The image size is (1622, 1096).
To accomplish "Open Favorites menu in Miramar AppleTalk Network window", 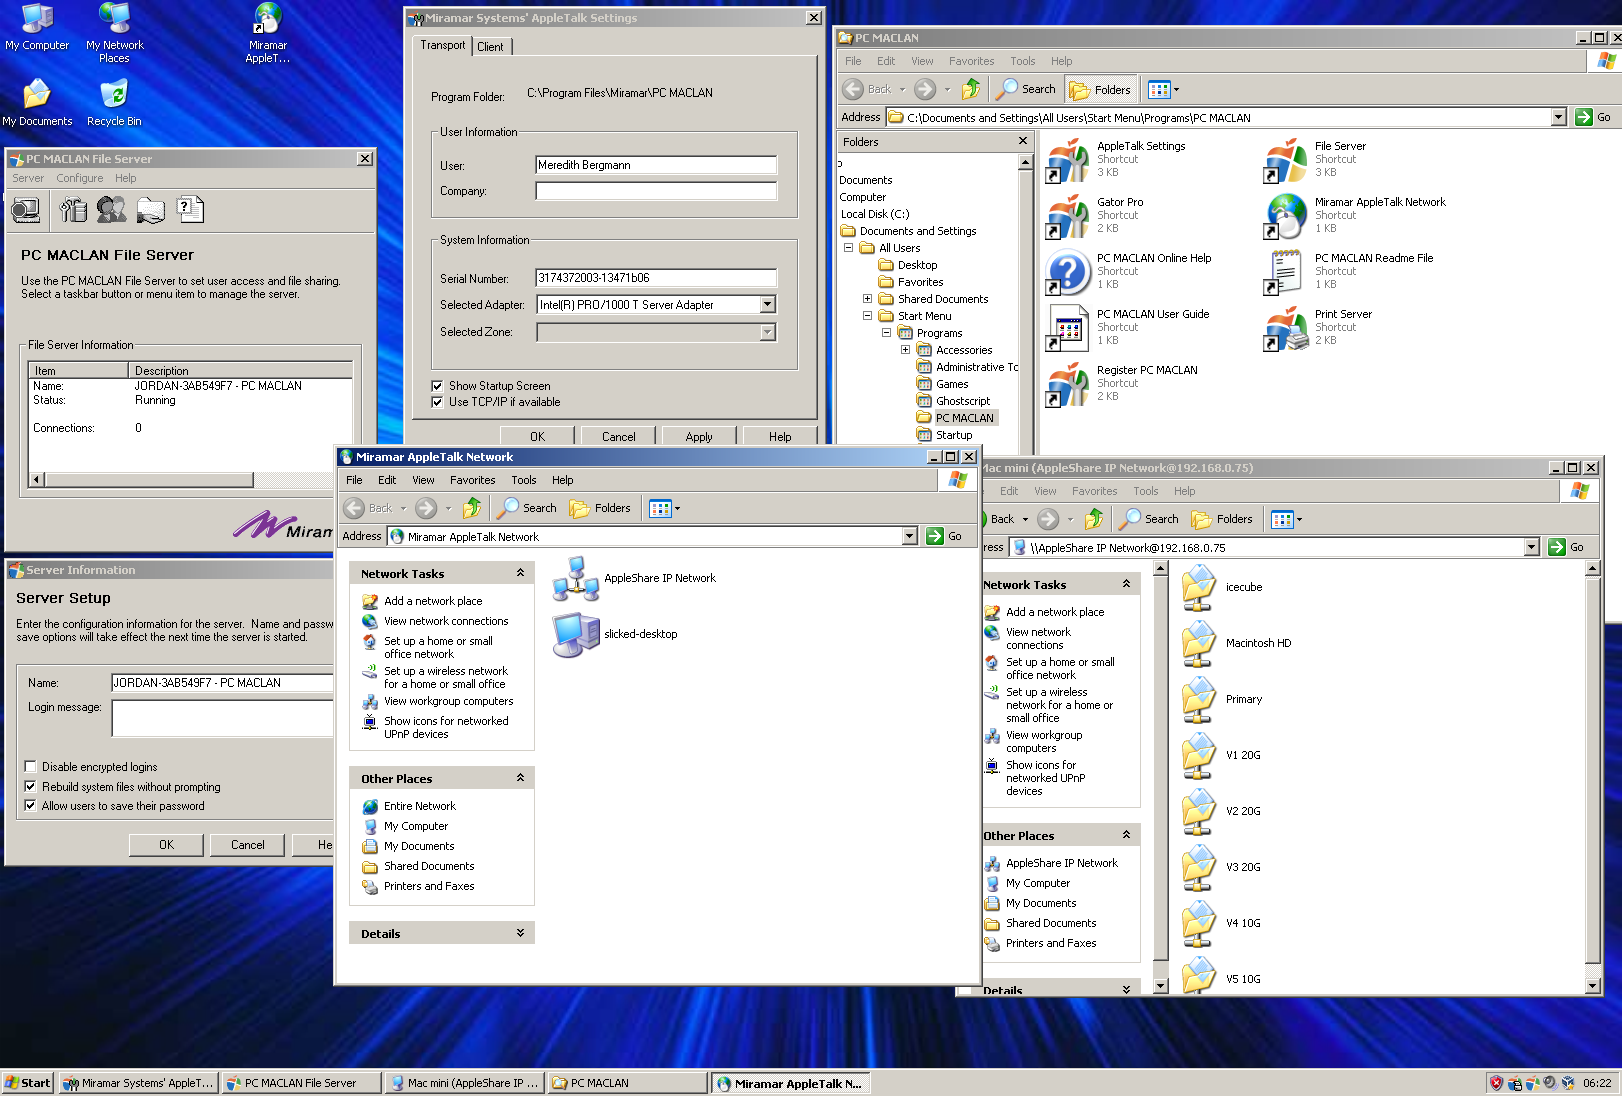I will click(472, 480).
